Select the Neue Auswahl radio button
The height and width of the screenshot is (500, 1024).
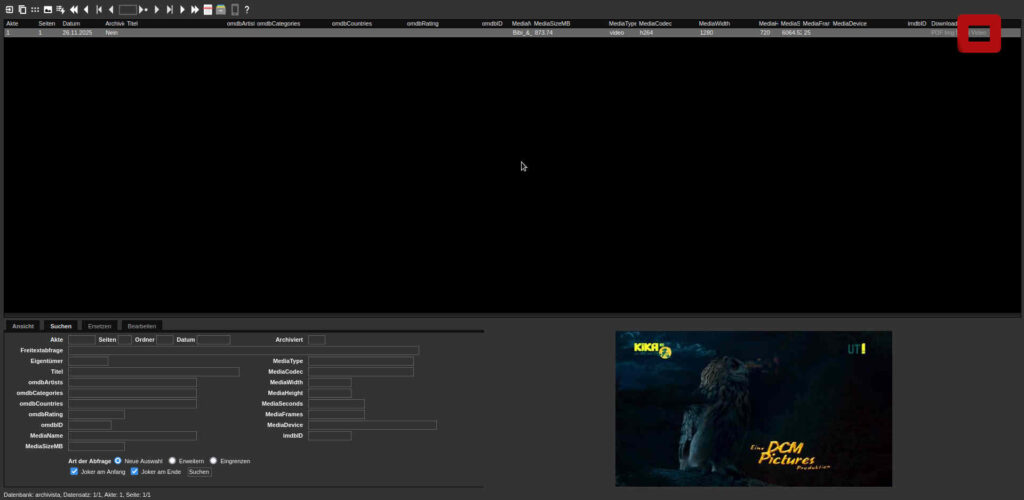118,460
